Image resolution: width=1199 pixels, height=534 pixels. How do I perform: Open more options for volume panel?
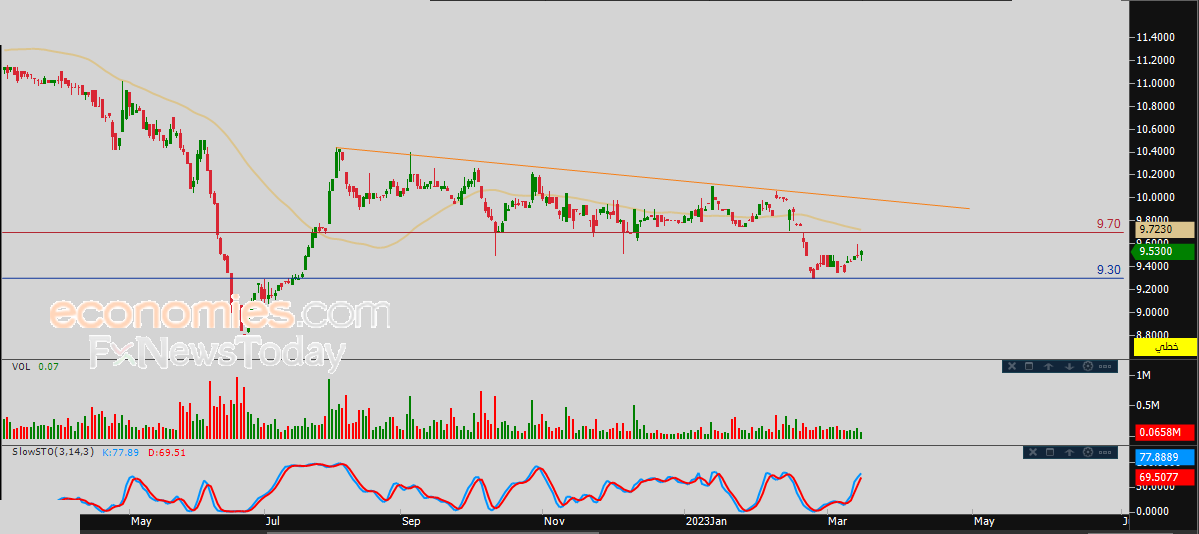point(1105,367)
